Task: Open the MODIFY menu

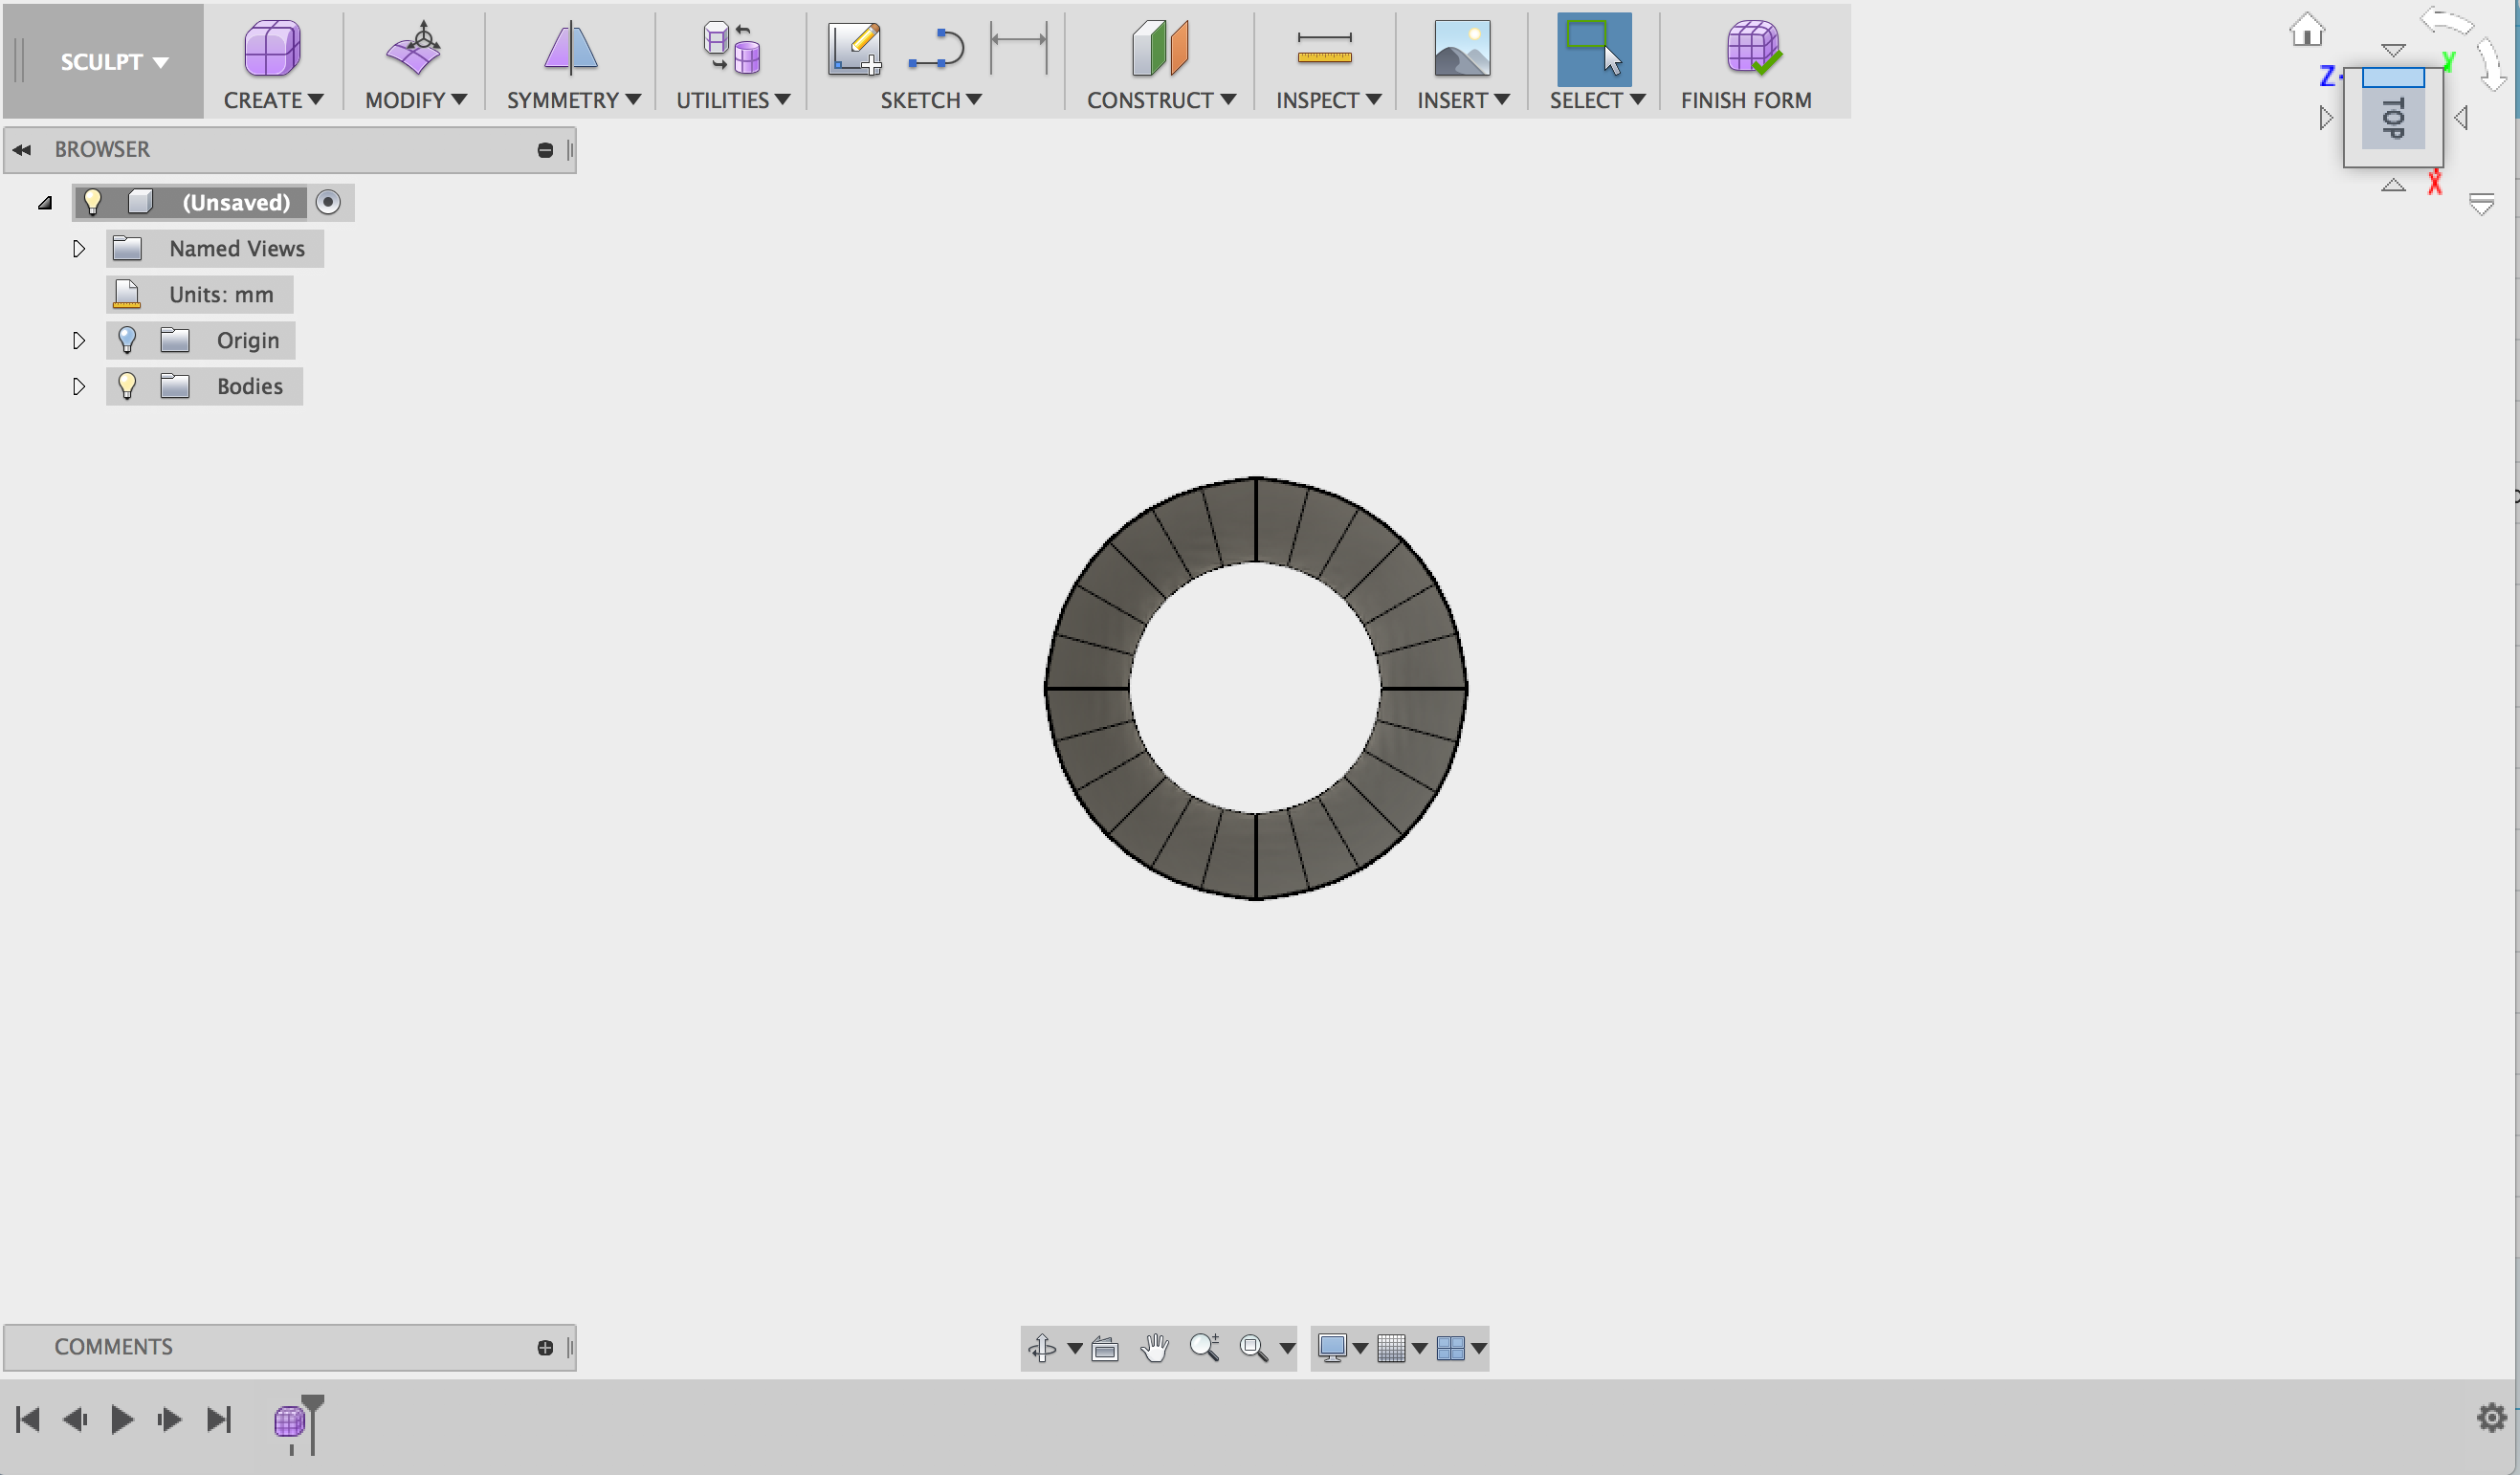Action: [415, 100]
